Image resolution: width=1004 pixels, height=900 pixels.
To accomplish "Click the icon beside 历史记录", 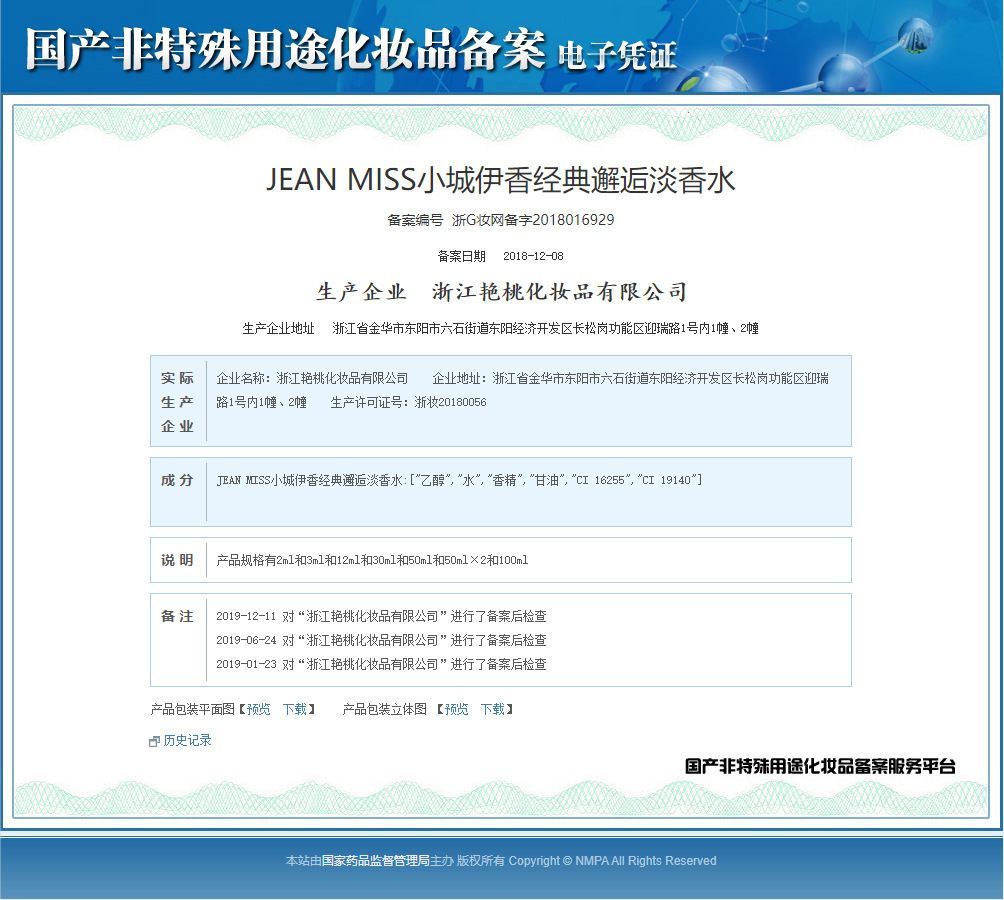I will 154,741.
